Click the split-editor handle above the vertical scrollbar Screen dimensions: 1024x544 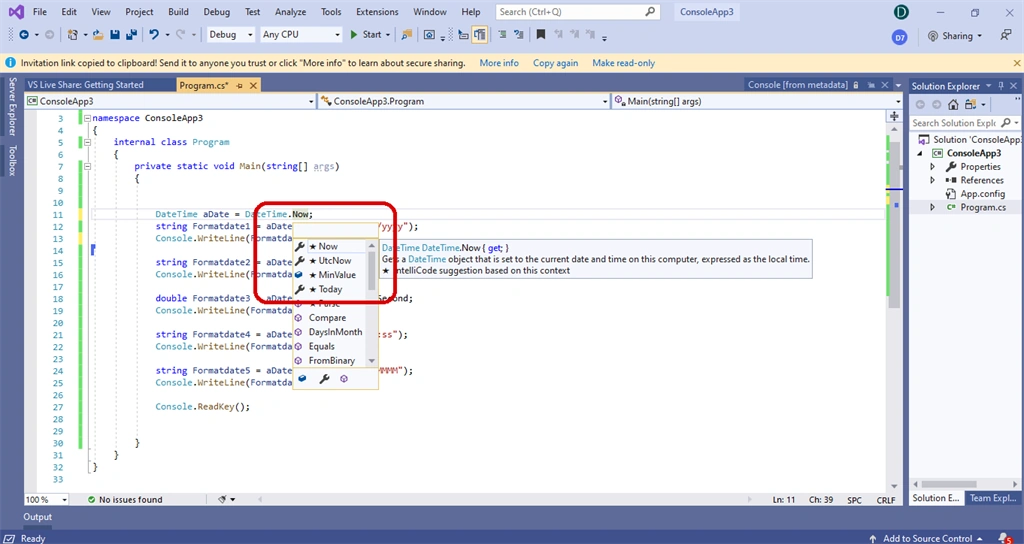(894, 116)
